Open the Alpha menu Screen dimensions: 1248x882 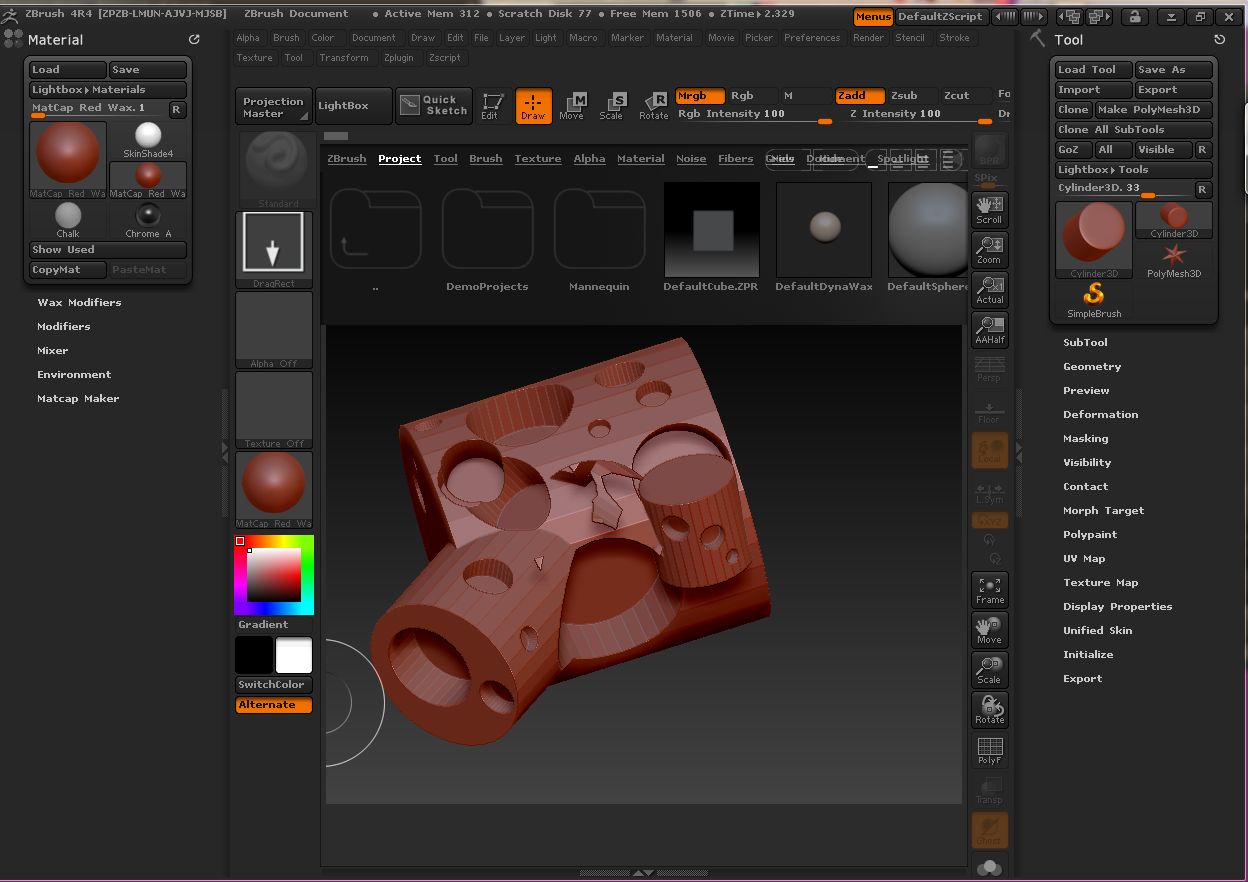248,38
